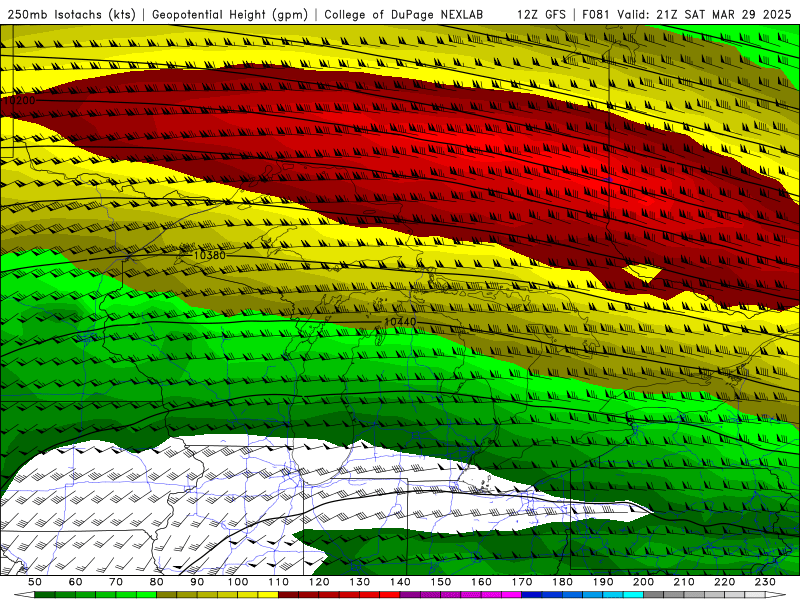Click the 60 tick label on the color scale
The height and width of the screenshot is (600, 800).
(76, 582)
